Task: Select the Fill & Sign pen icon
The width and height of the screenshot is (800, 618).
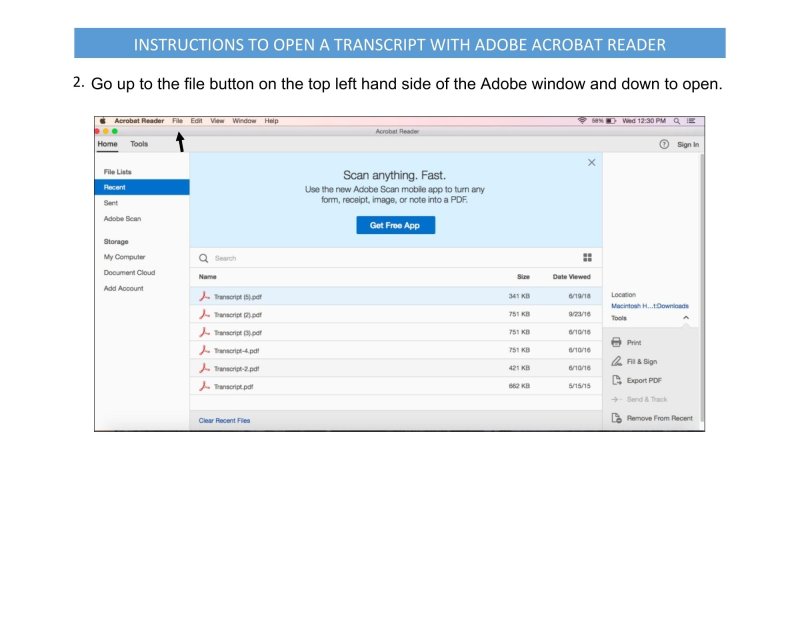Action: (x=616, y=361)
